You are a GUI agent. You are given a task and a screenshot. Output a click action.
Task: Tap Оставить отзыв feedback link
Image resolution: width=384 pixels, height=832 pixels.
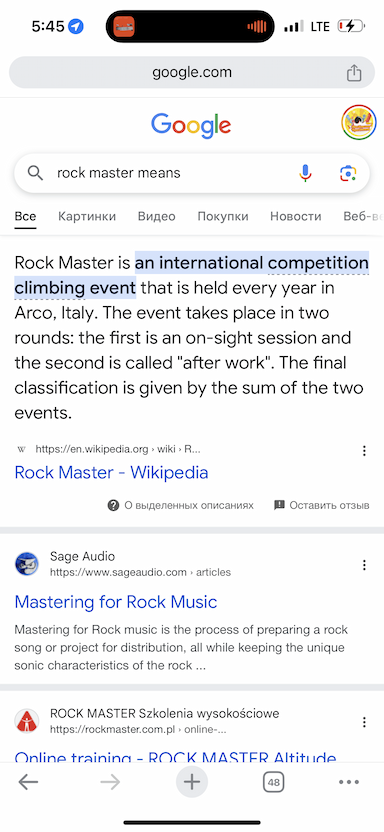(x=321, y=505)
